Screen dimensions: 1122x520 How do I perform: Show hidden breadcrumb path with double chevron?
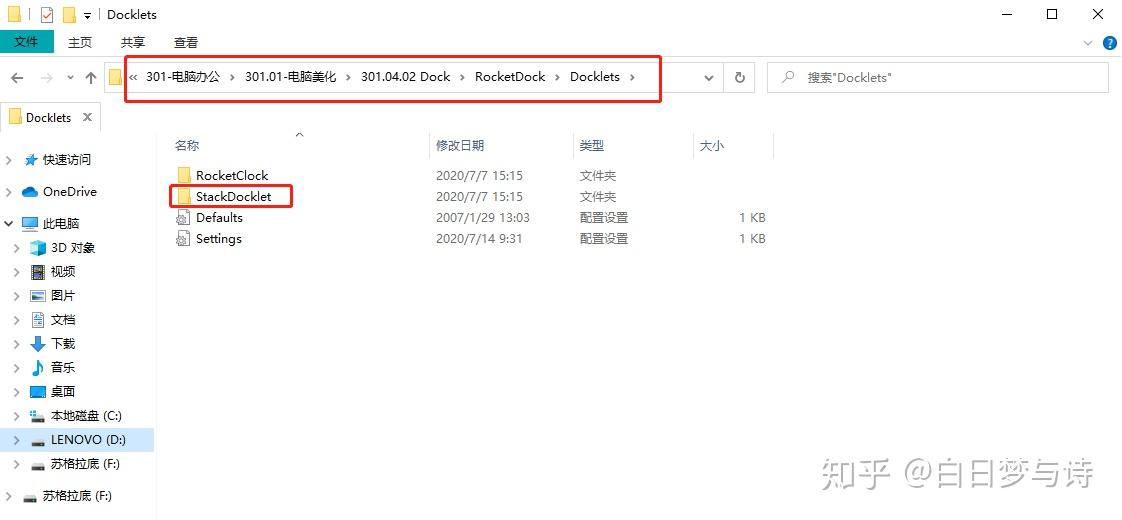[133, 77]
